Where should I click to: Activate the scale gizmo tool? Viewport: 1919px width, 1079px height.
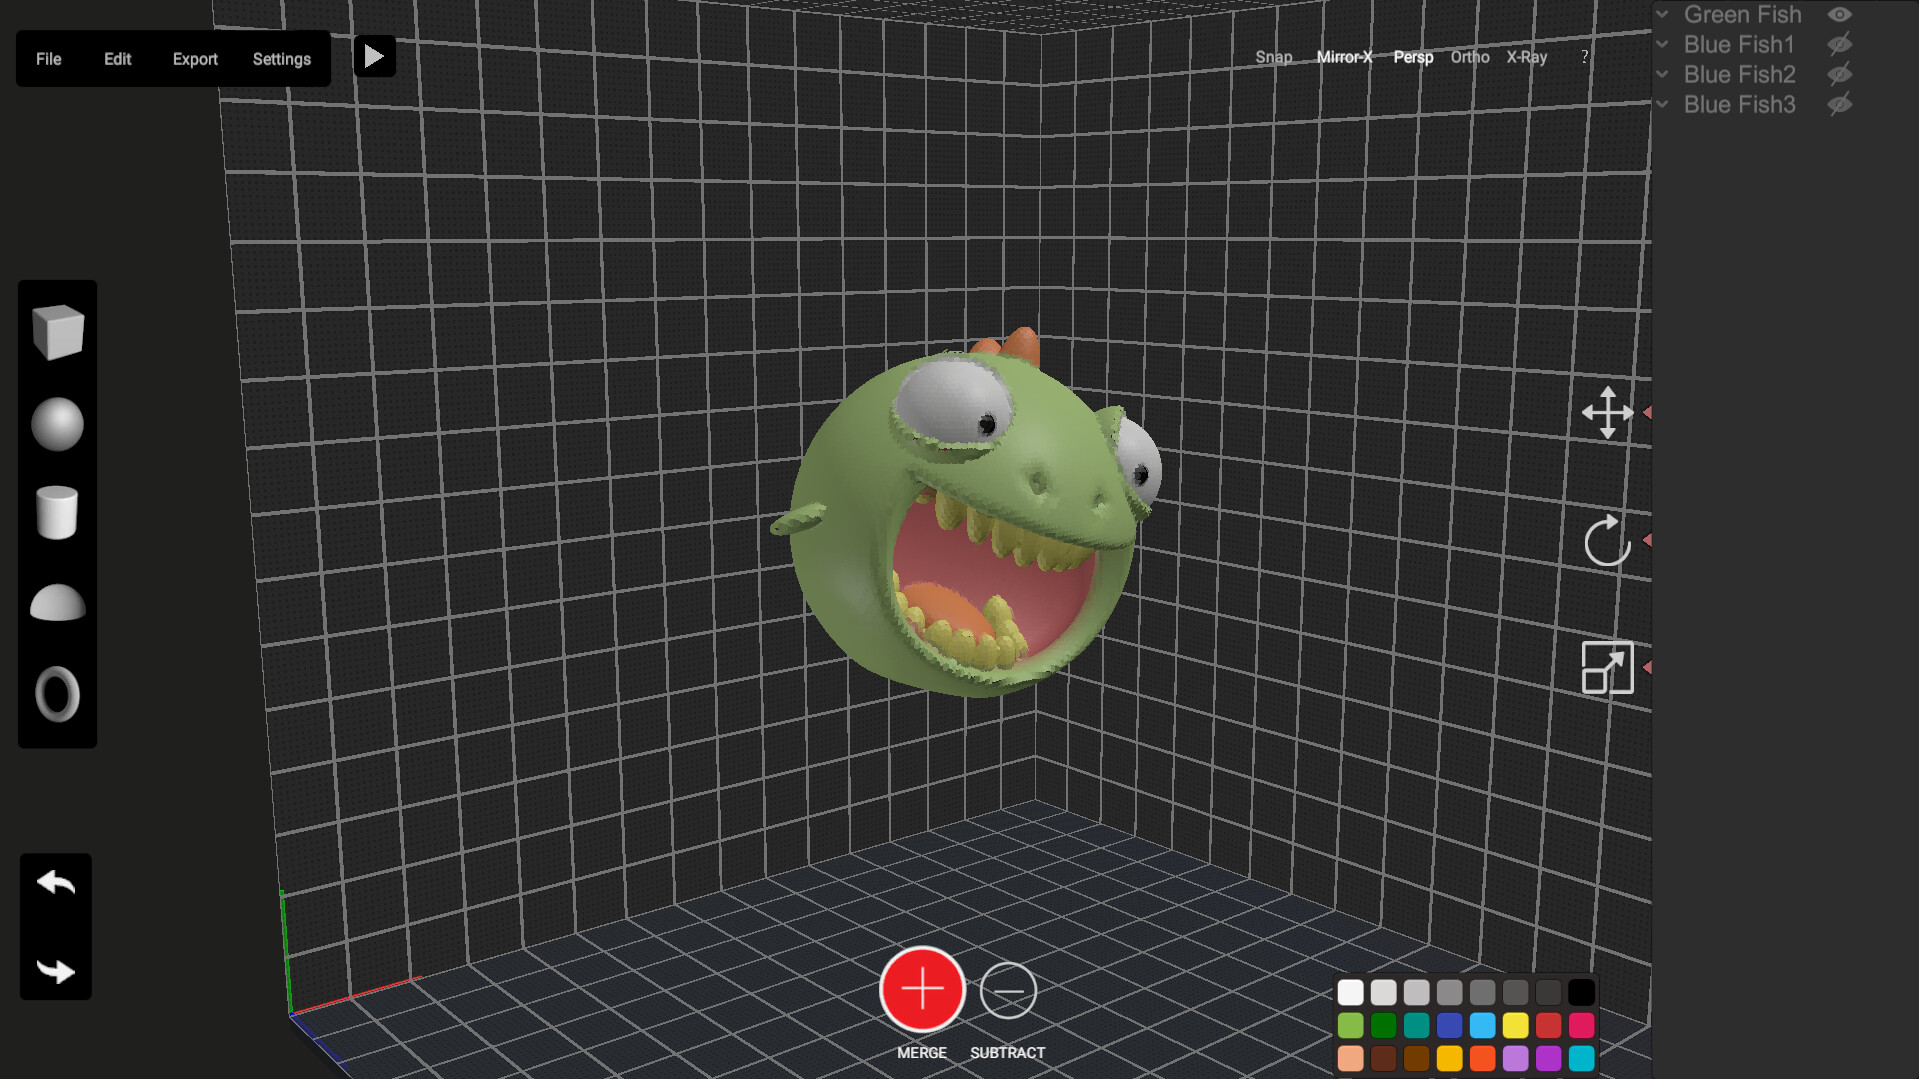1606,667
